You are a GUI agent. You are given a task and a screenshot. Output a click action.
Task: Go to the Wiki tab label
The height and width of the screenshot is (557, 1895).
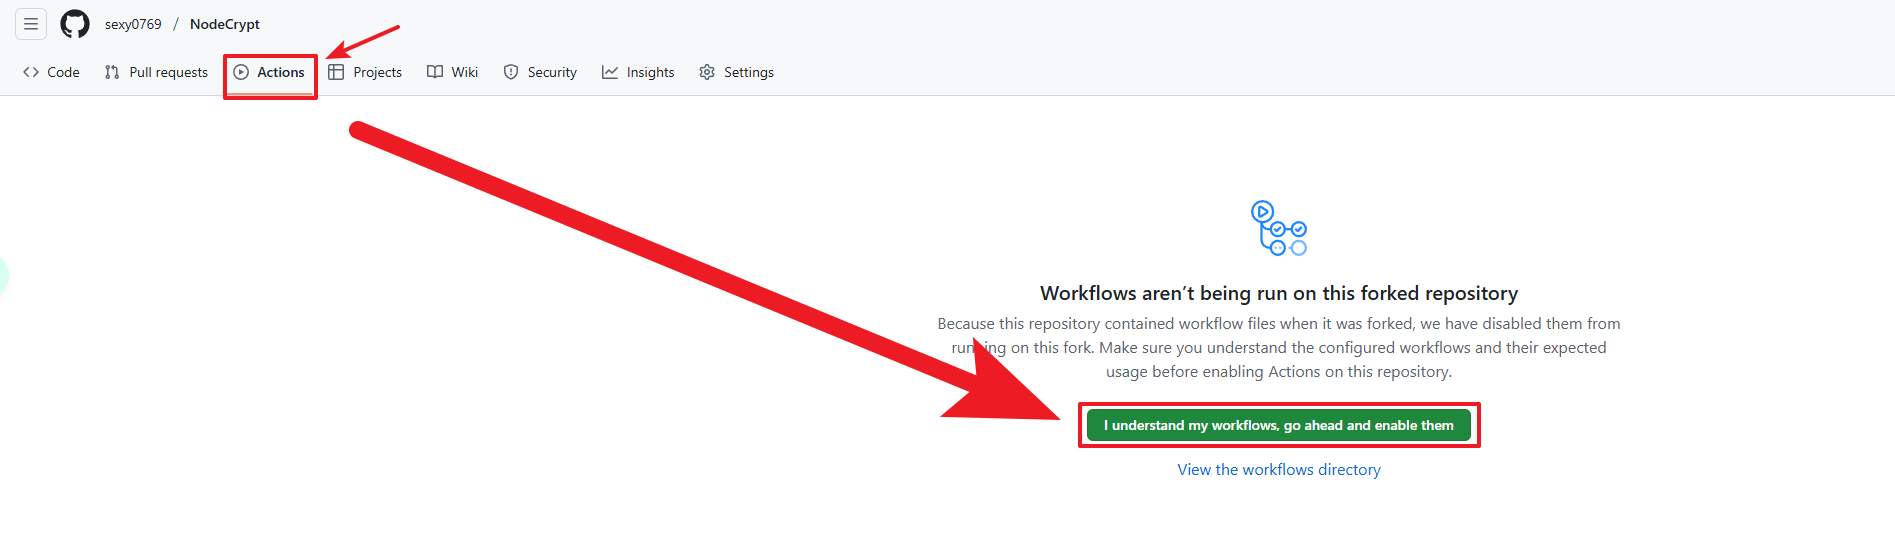tap(465, 72)
